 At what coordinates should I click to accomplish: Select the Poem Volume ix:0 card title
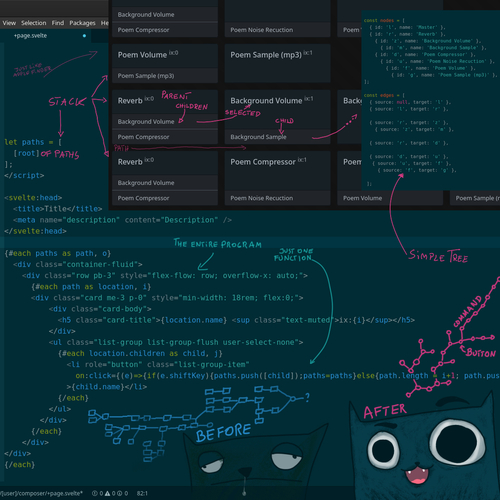pos(148,55)
